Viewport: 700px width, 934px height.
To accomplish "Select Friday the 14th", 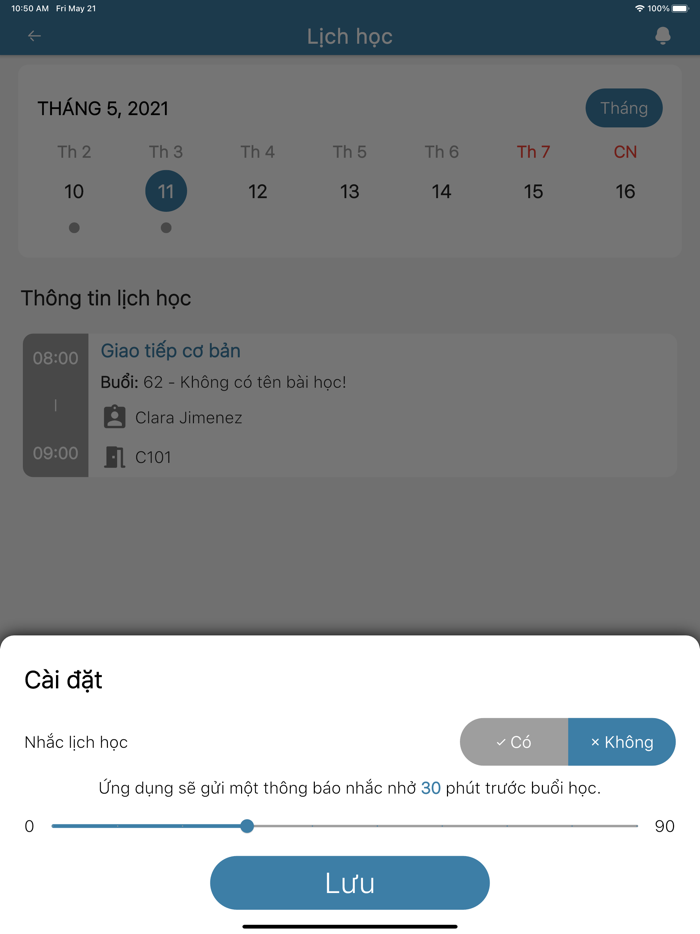I will click(442, 191).
